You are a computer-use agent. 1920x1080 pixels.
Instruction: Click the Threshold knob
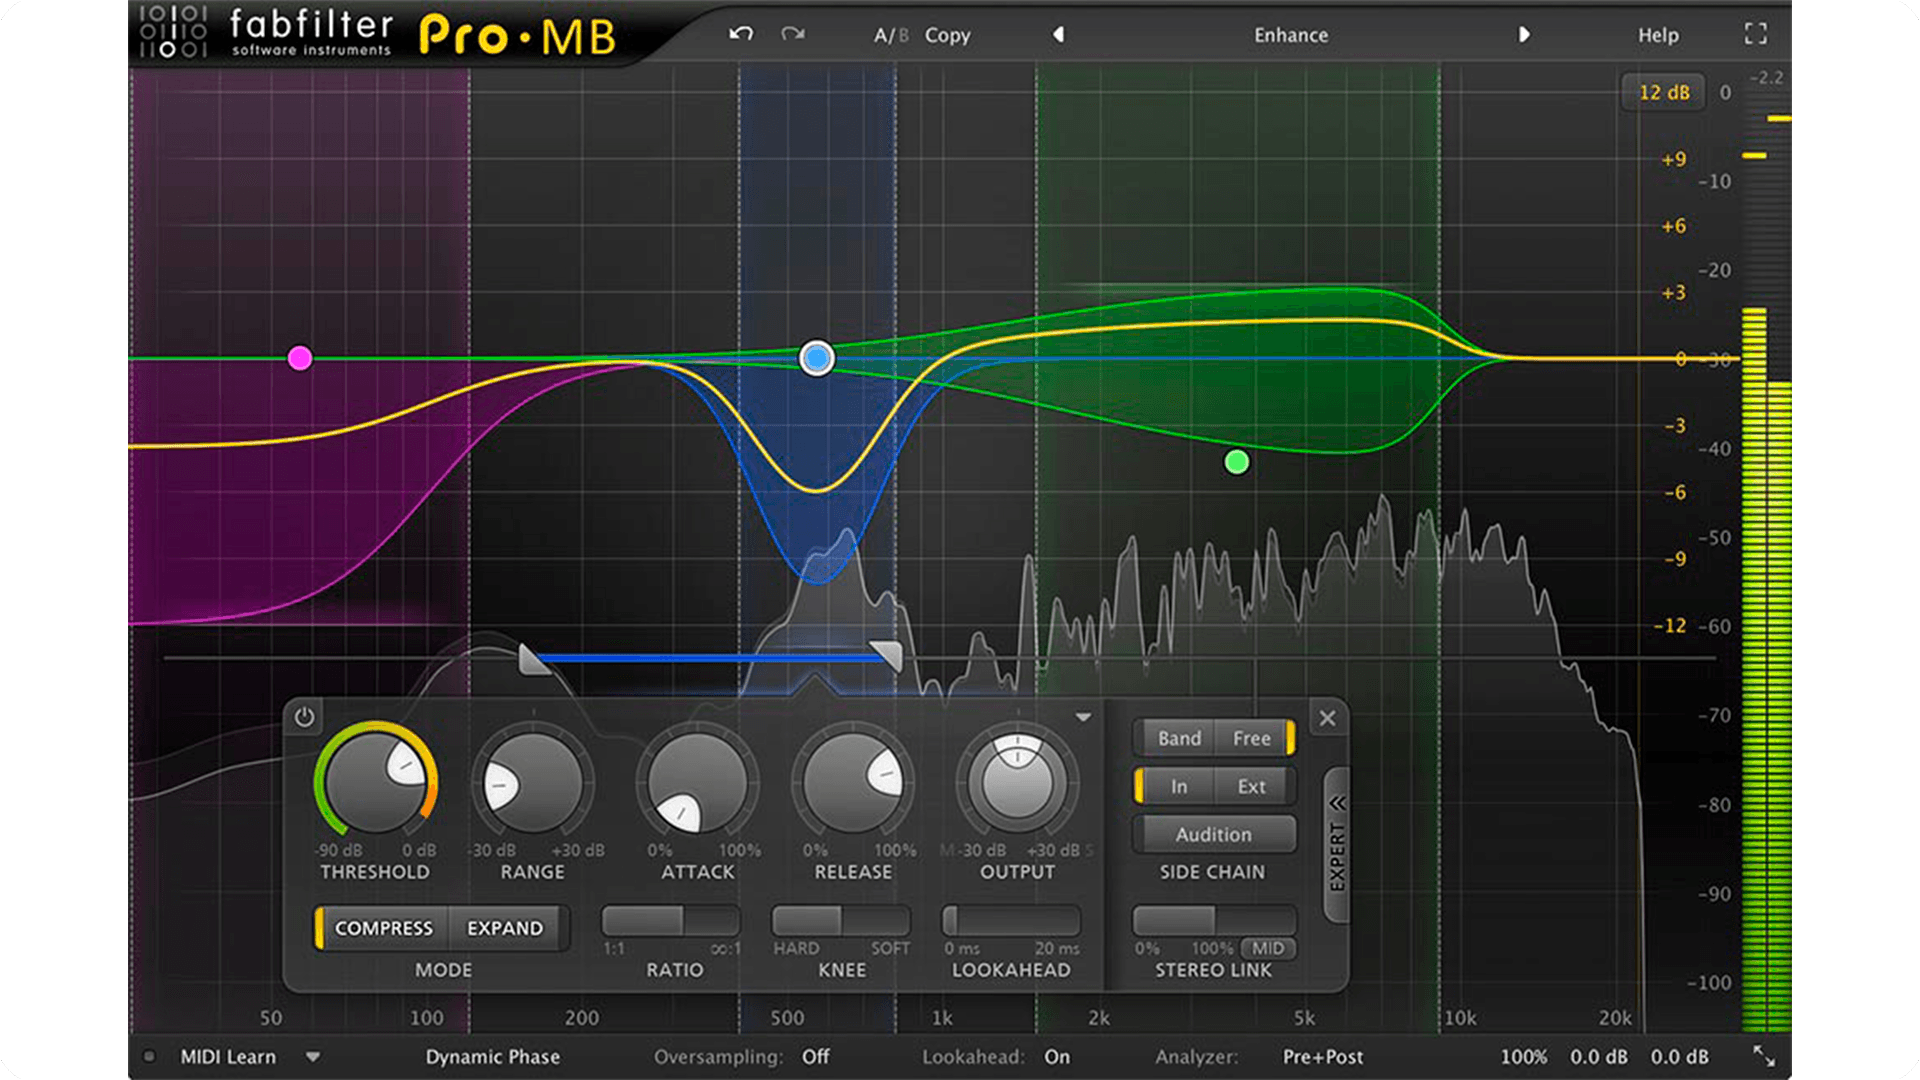(375, 782)
